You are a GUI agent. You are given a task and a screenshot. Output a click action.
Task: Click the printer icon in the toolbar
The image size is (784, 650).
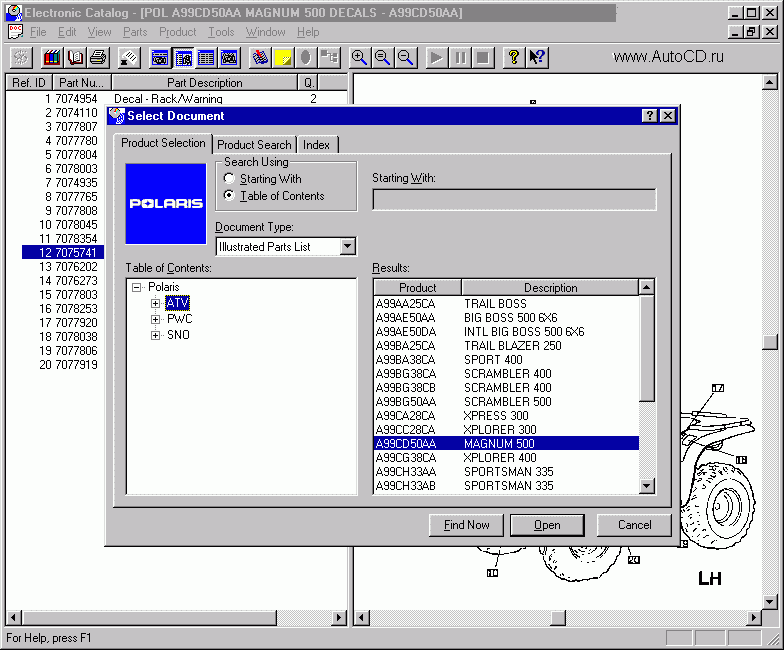(x=98, y=58)
